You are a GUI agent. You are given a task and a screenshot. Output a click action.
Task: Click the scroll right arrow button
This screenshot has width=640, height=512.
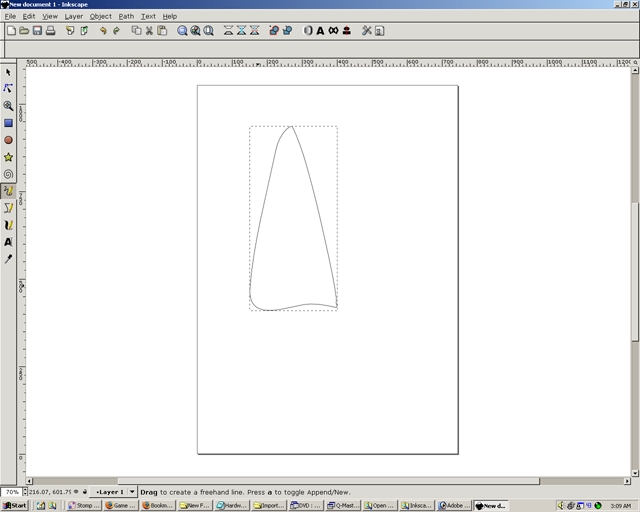(627, 481)
